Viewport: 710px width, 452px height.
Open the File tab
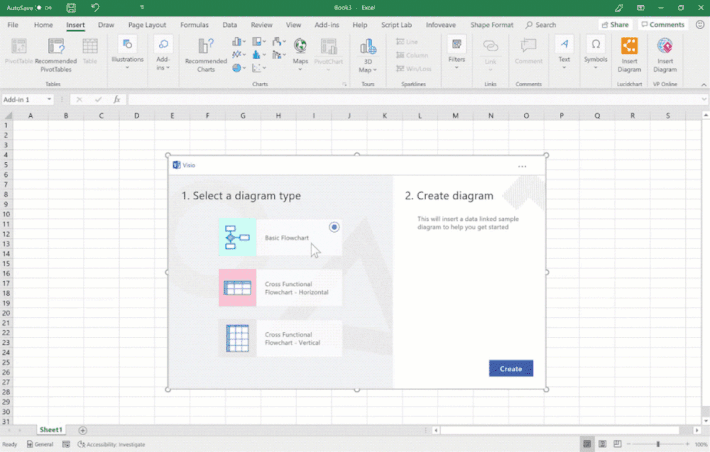(x=13, y=25)
